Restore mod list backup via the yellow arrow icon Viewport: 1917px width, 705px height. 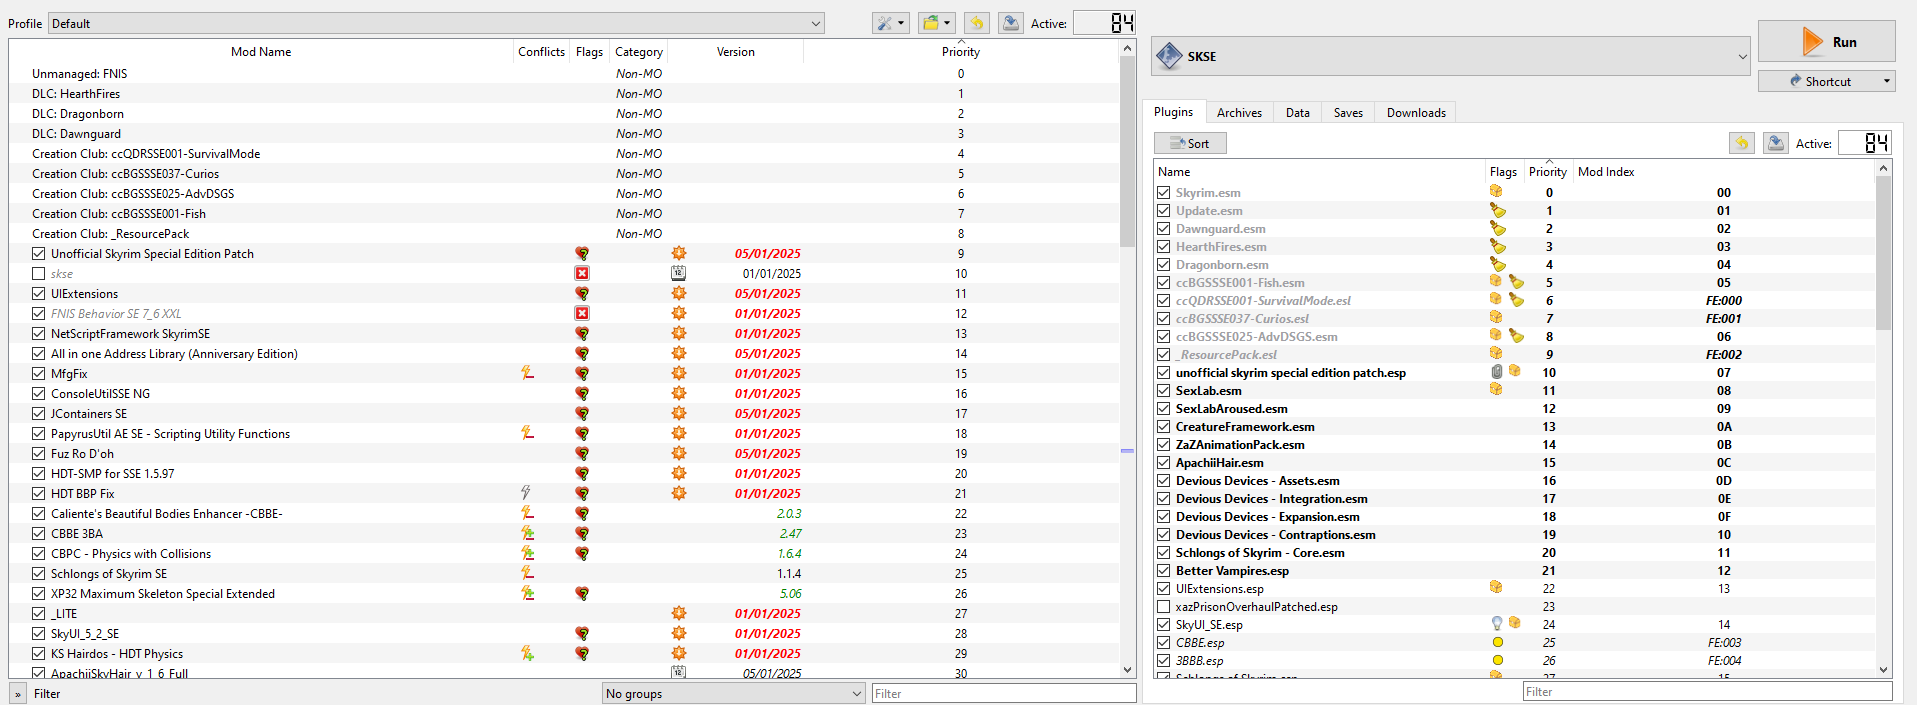click(977, 23)
